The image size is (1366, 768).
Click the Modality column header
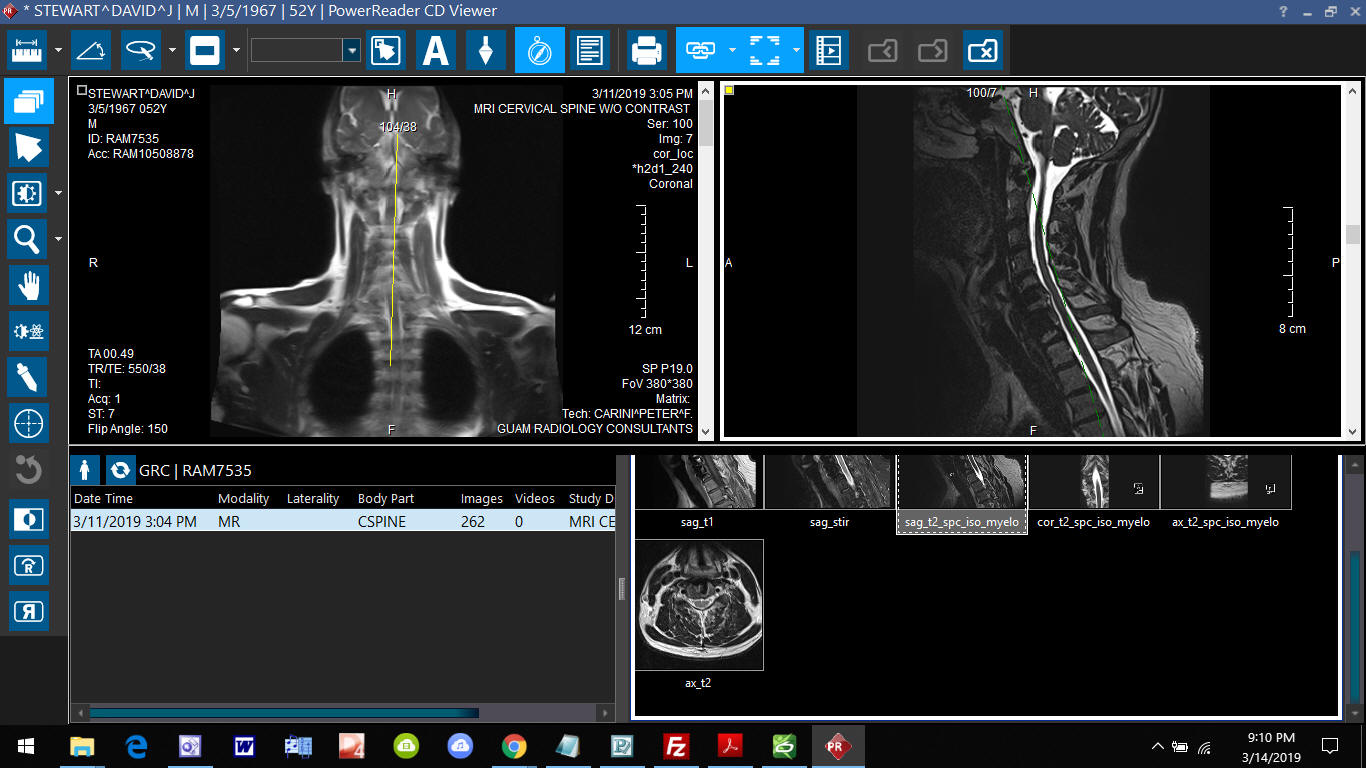coord(243,498)
